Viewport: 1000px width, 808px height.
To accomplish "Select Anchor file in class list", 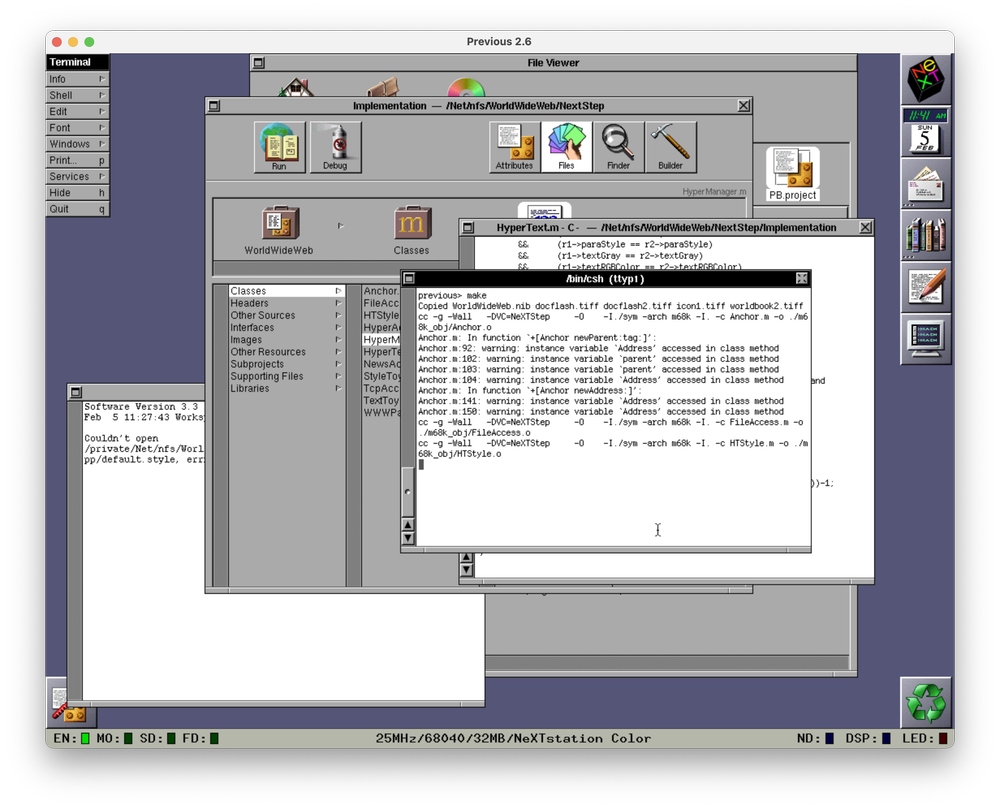I will pos(381,291).
